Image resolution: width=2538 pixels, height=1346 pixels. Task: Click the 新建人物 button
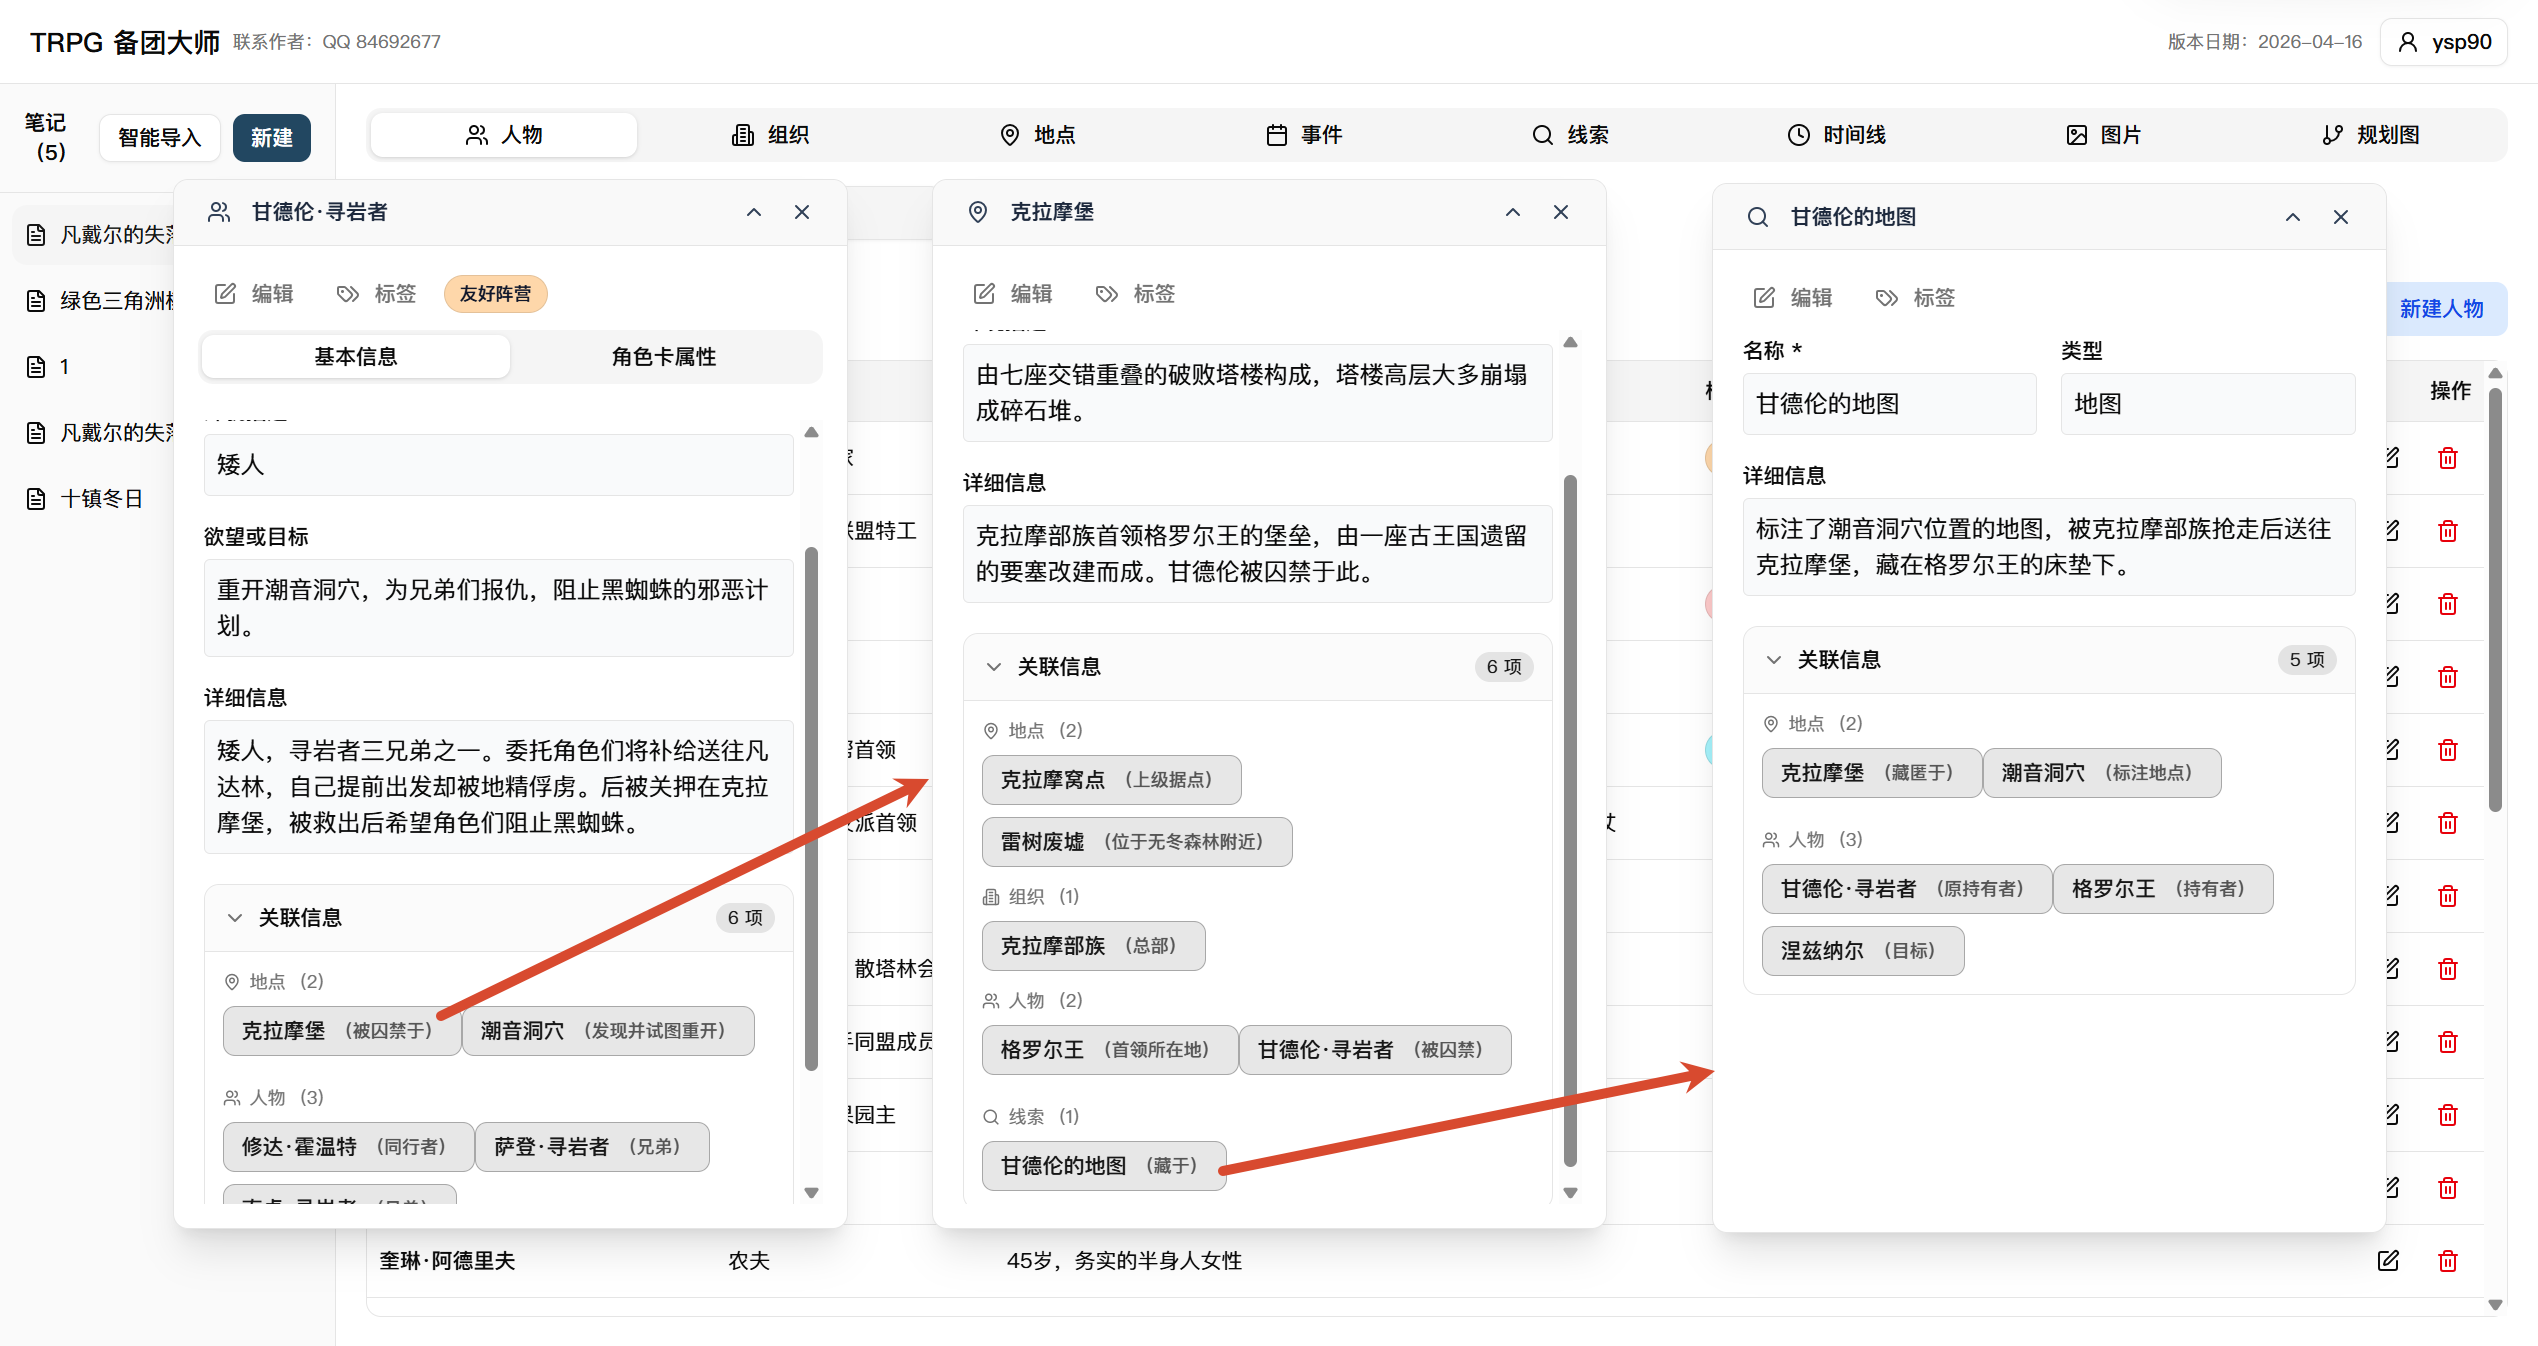(2441, 309)
